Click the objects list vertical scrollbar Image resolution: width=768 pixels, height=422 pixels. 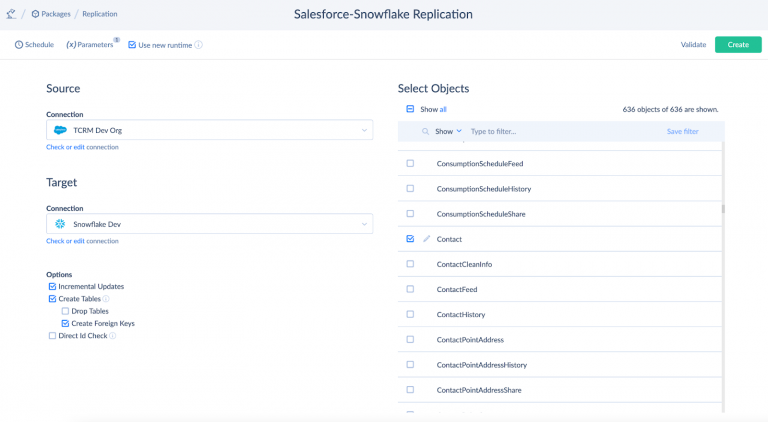(722, 209)
